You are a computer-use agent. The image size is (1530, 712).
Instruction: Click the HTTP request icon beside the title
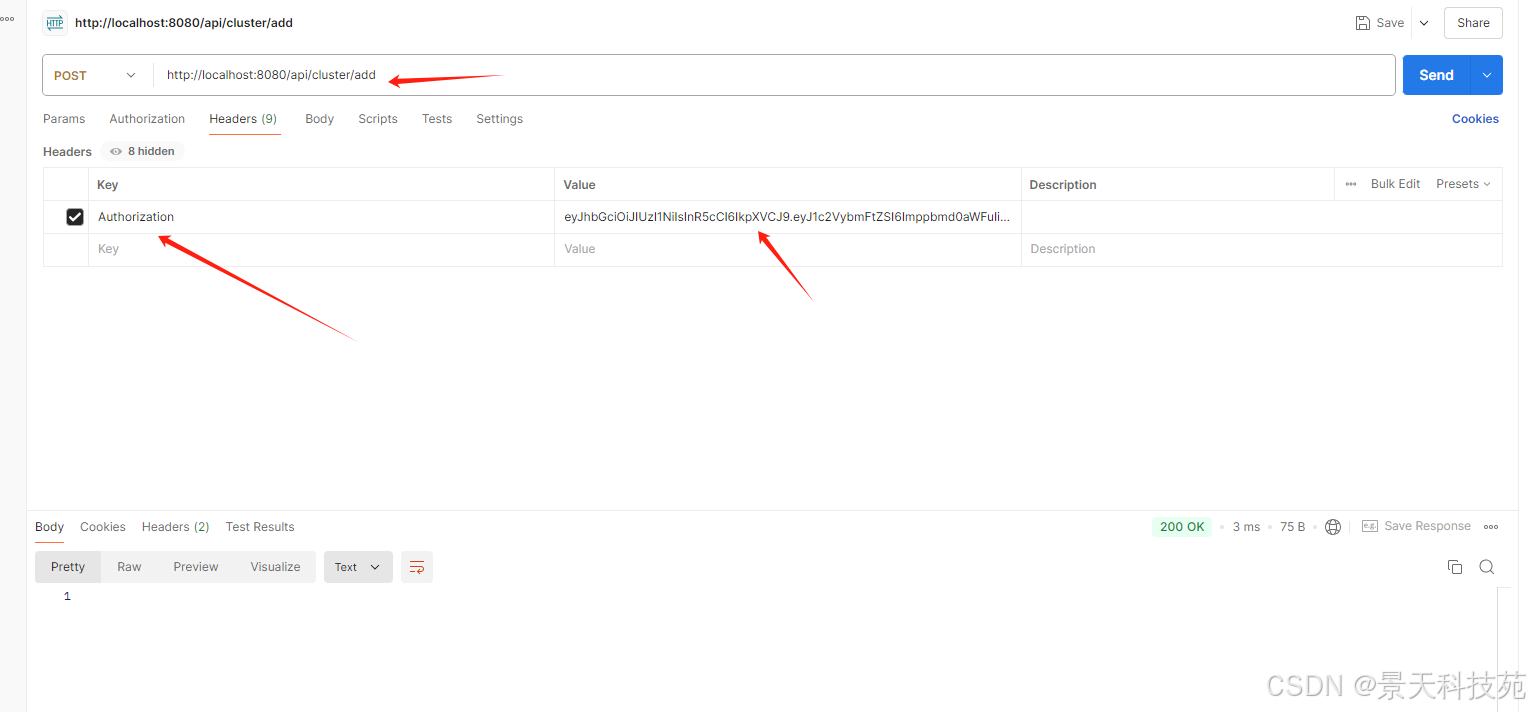(55, 22)
